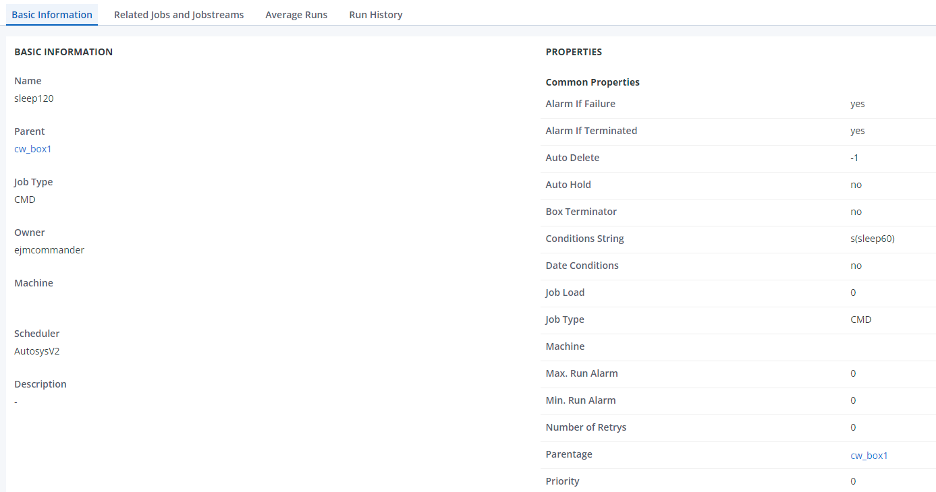Click the Auto Hold property label
This screenshot has width=936, height=492.
(569, 185)
